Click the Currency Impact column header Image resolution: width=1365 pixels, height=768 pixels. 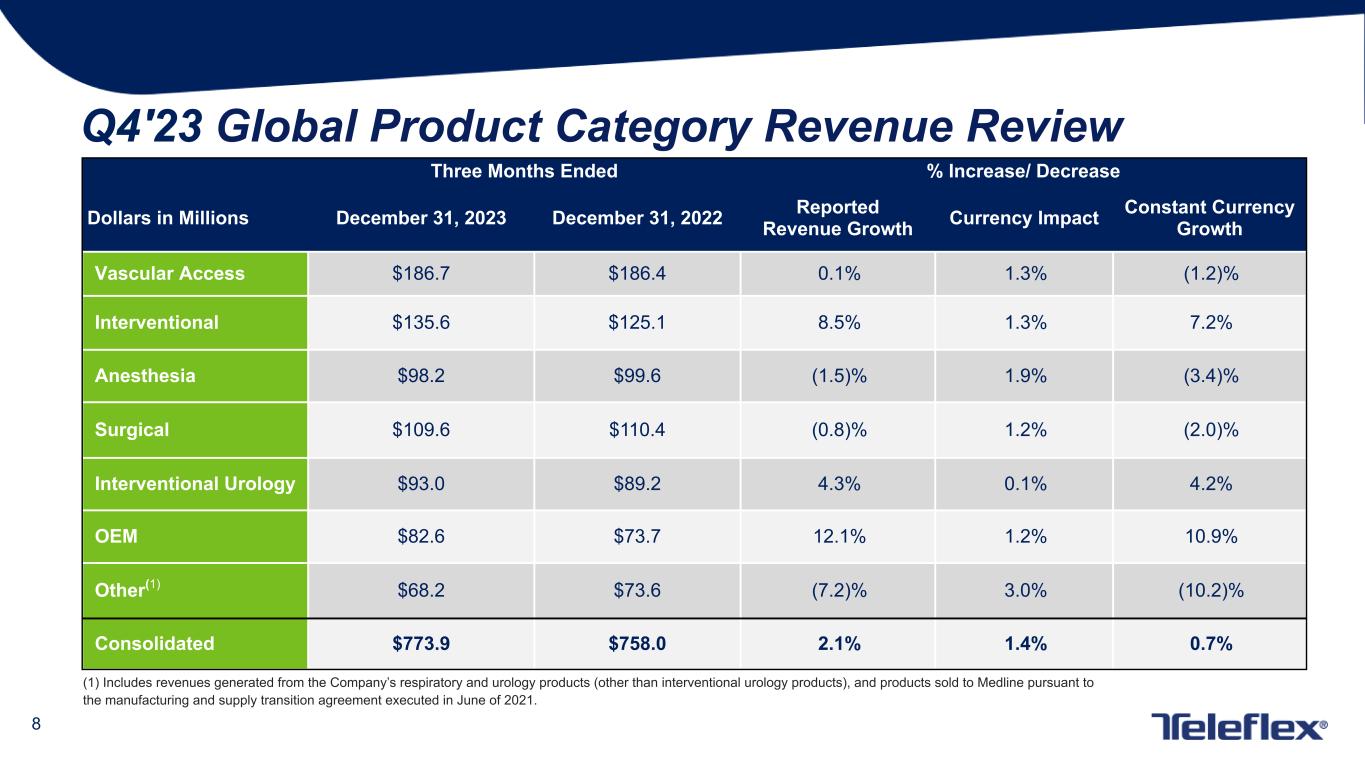tap(1023, 218)
